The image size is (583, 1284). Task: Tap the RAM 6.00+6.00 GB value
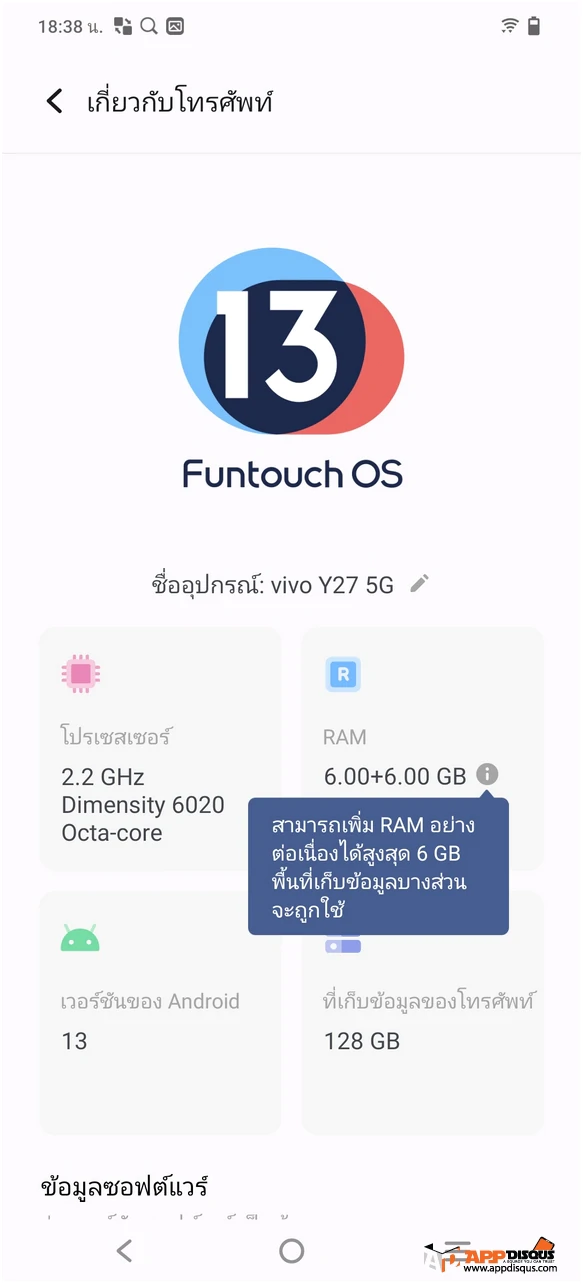395,776
